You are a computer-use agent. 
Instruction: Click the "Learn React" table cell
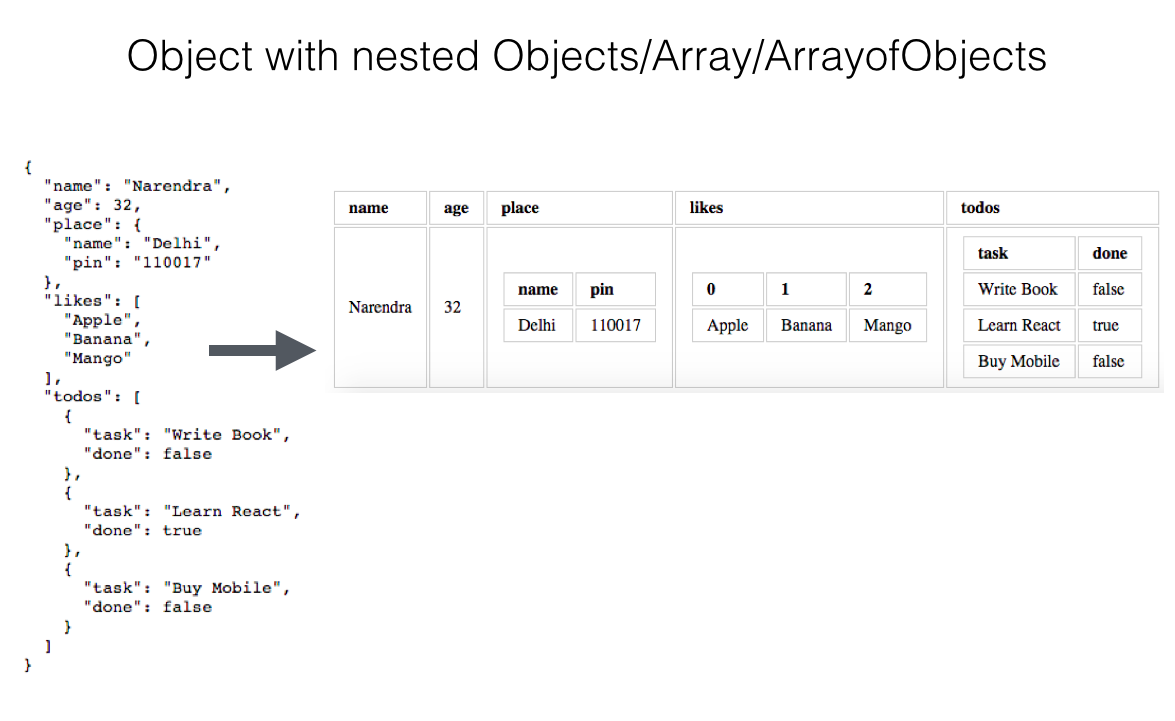point(1019,325)
